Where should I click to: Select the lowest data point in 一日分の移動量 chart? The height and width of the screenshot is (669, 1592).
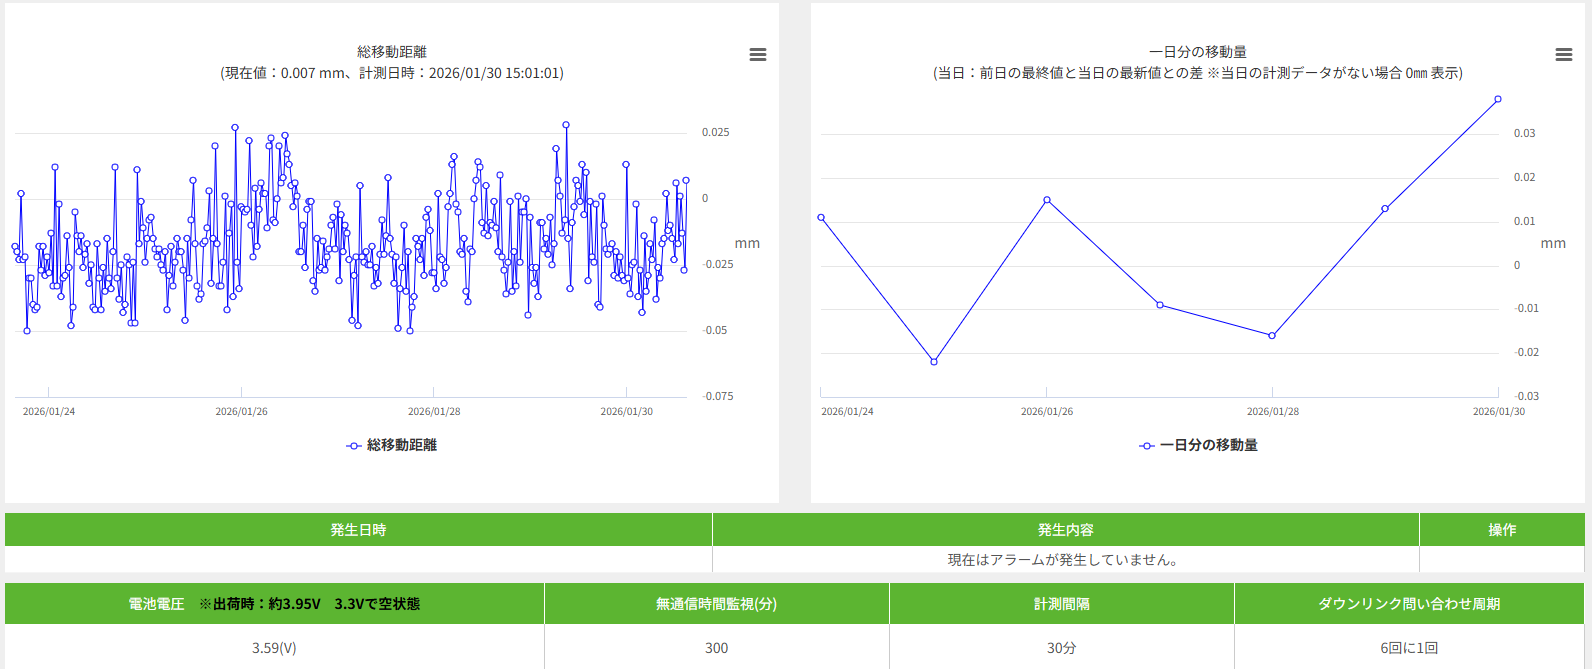coord(934,362)
